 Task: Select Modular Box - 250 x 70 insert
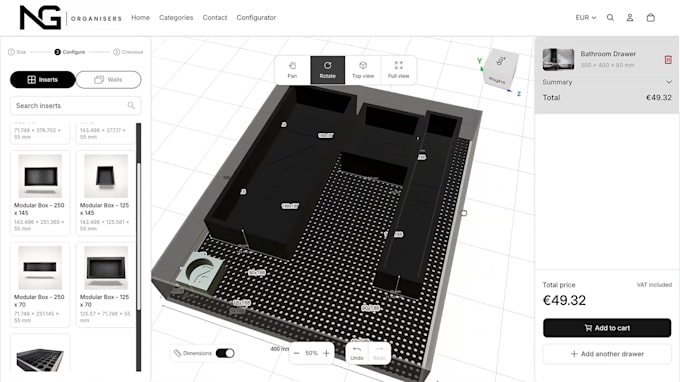tap(40, 284)
